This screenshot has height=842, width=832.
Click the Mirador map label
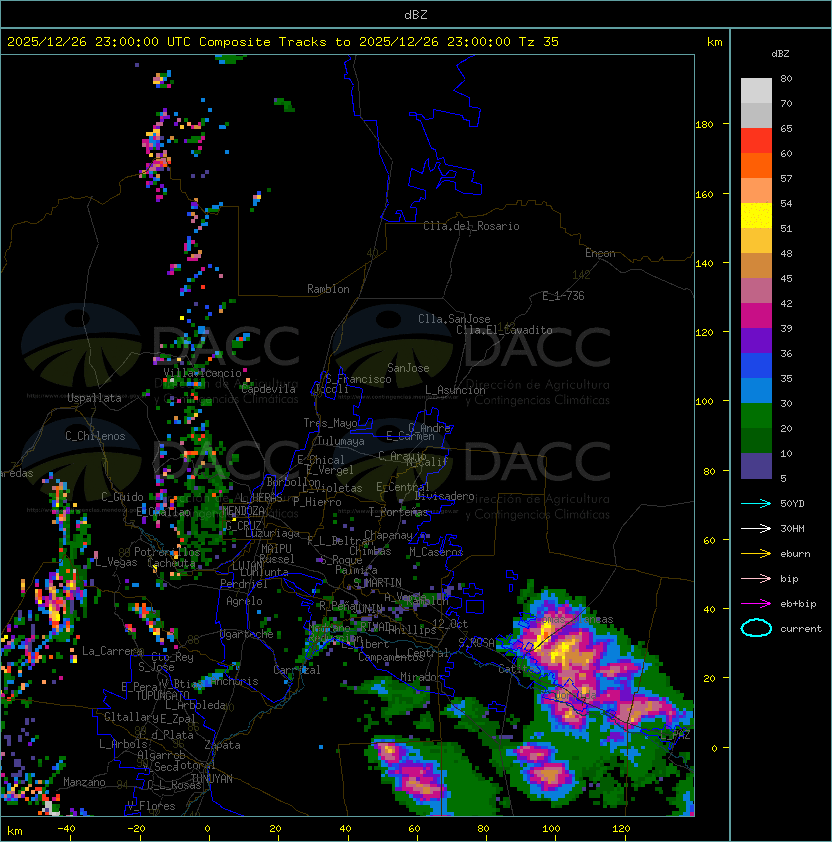point(421,677)
